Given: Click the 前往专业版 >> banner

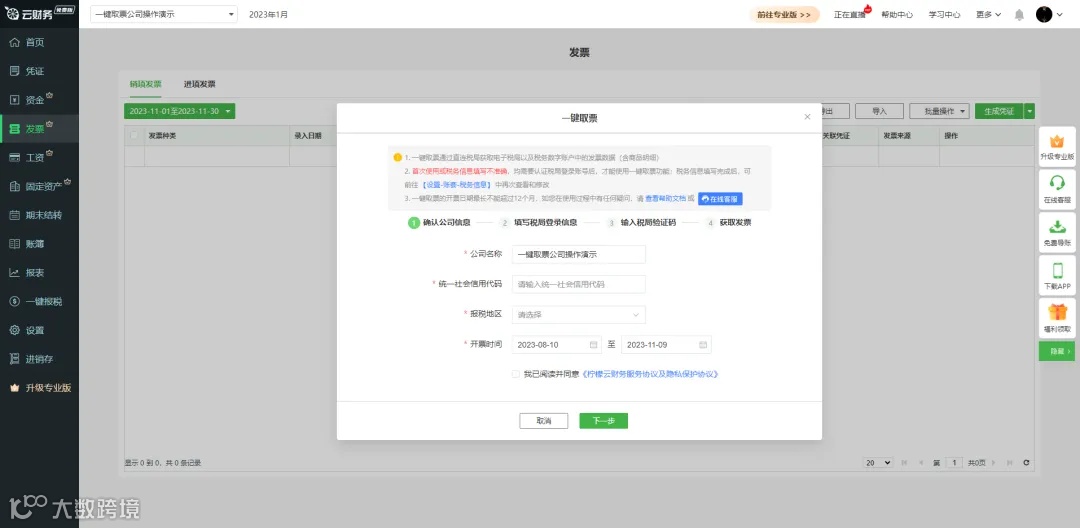Looking at the screenshot, I should click(785, 14).
